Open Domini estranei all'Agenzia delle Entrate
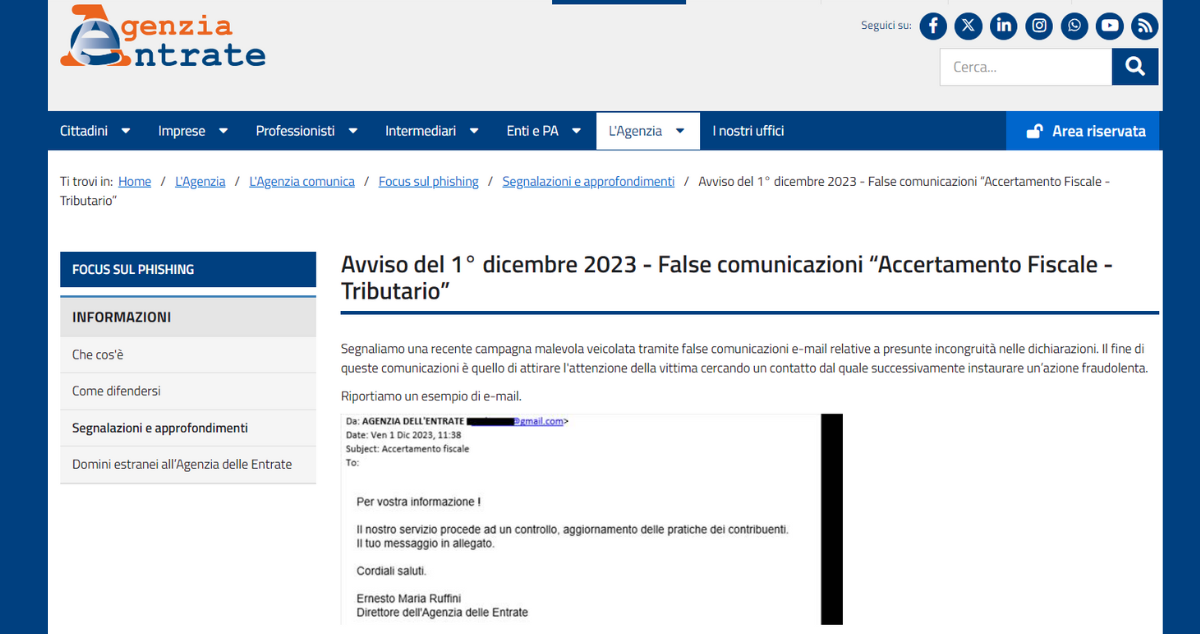This screenshot has width=1200, height=634. coord(188,464)
